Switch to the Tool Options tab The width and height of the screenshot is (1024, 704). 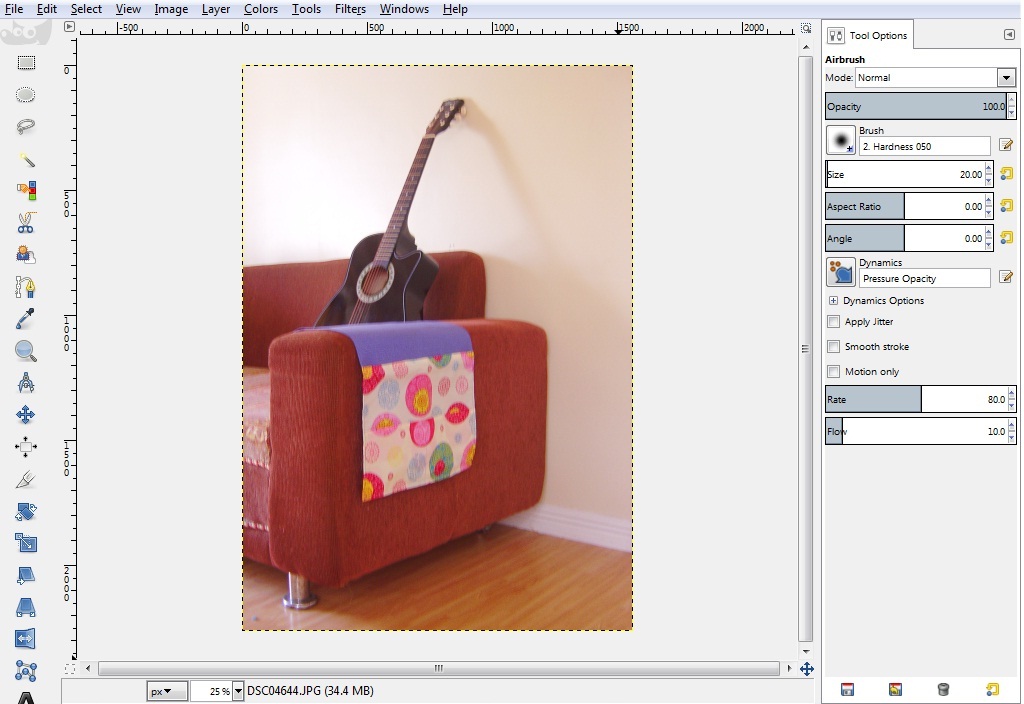868,35
